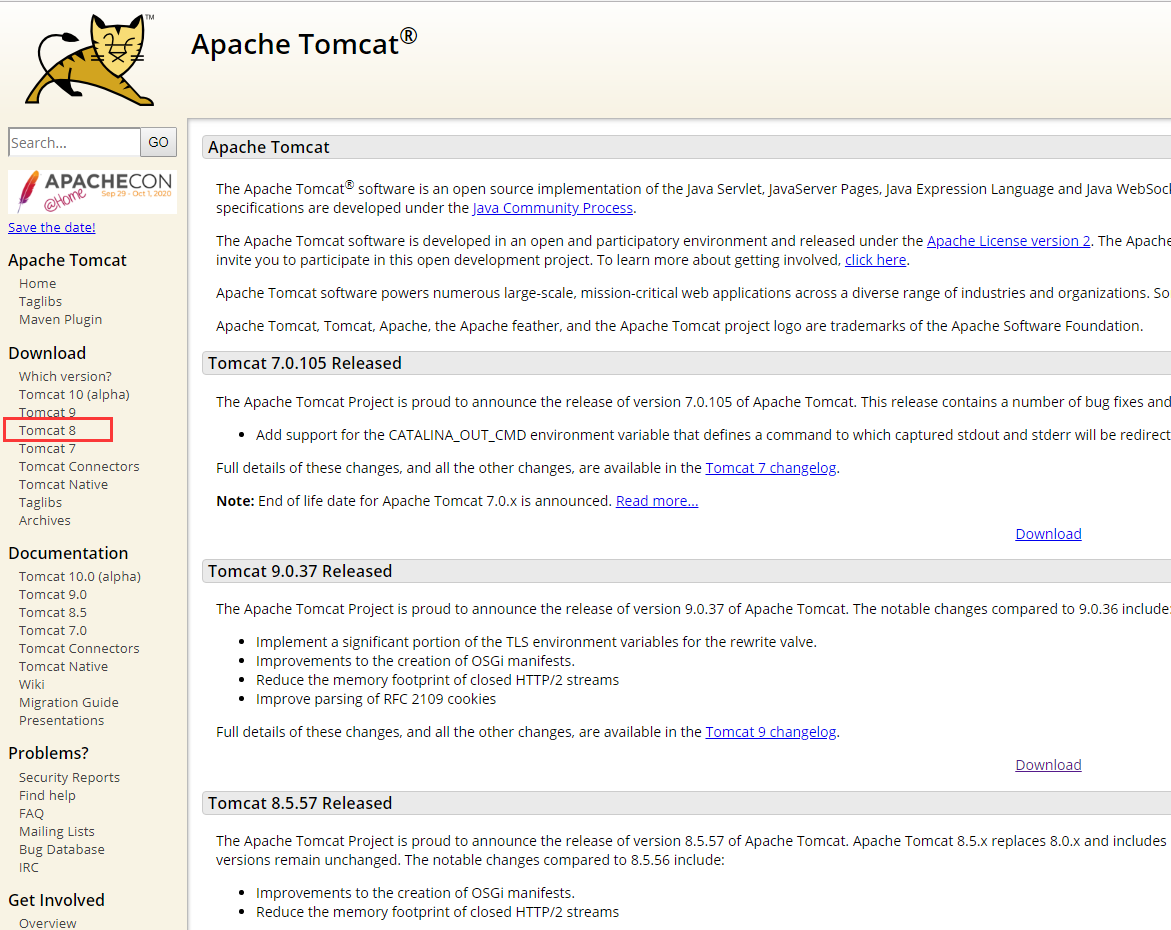Screen dimensions: 1171x930
Task: Open Tomcat 7.0 documentation
Action: pos(53,630)
